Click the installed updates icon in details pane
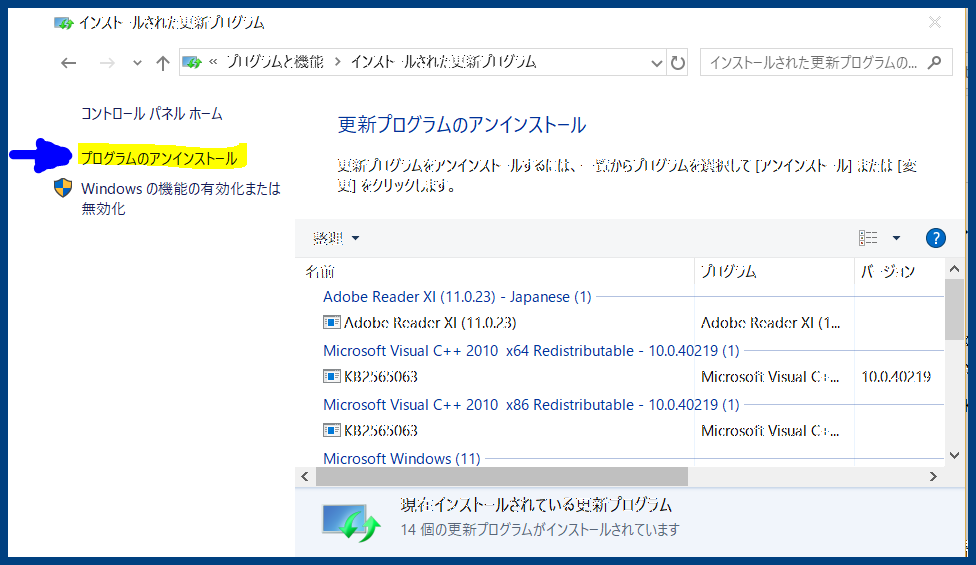This screenshot has width=976, height=565. [351, 523]
